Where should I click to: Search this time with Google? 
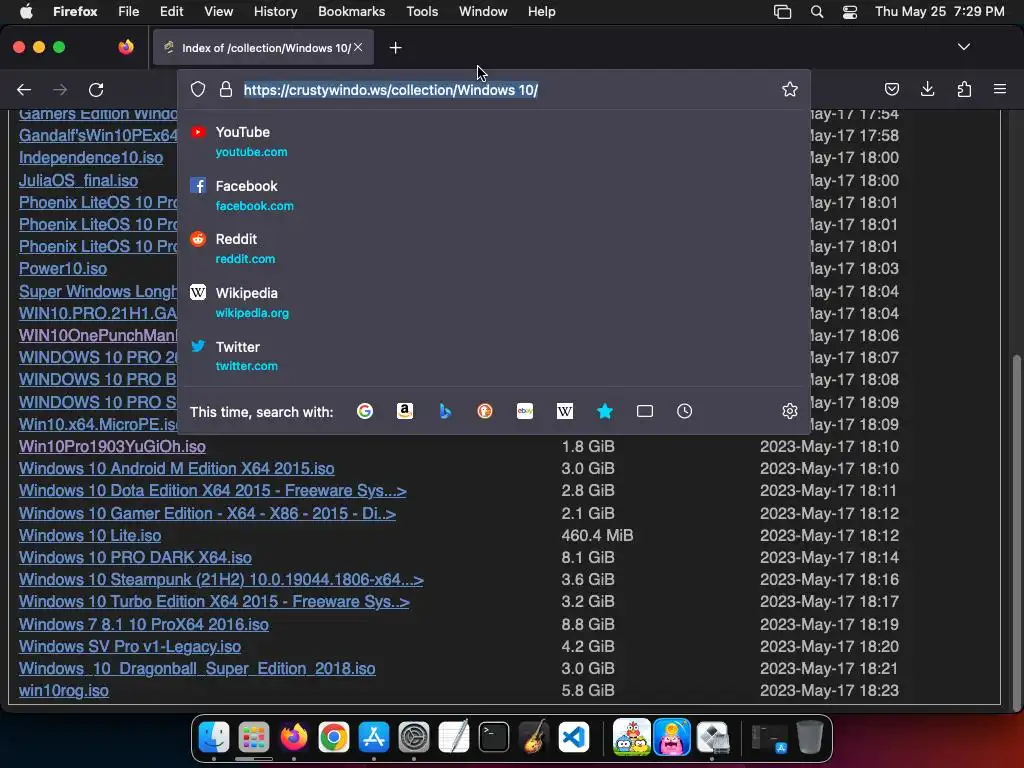364,411
